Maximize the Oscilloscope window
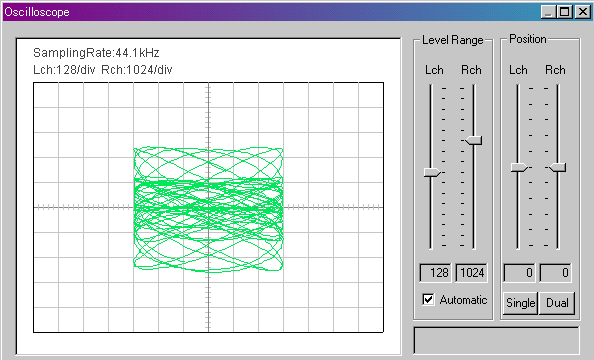Viewport: 594px width, 360px height. pos(565,12)
